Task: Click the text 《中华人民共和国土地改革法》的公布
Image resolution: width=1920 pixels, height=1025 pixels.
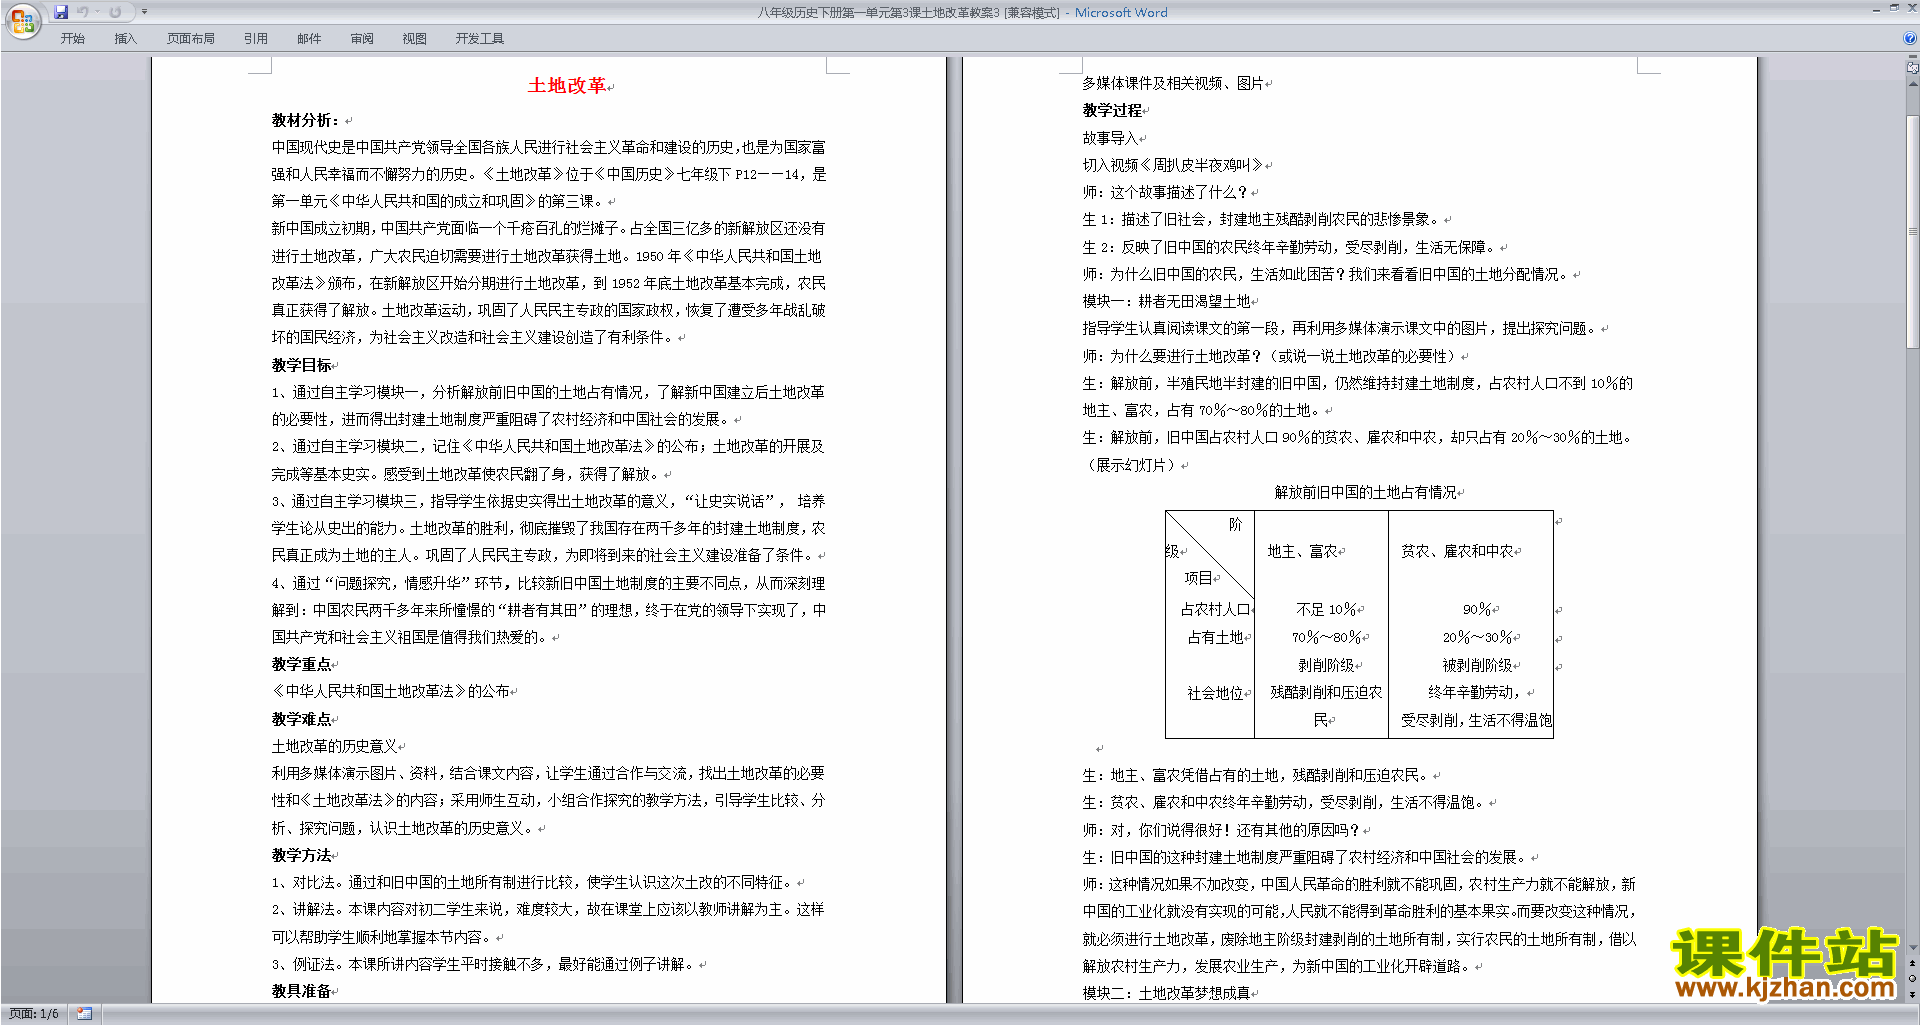Action: pos(391,691)
